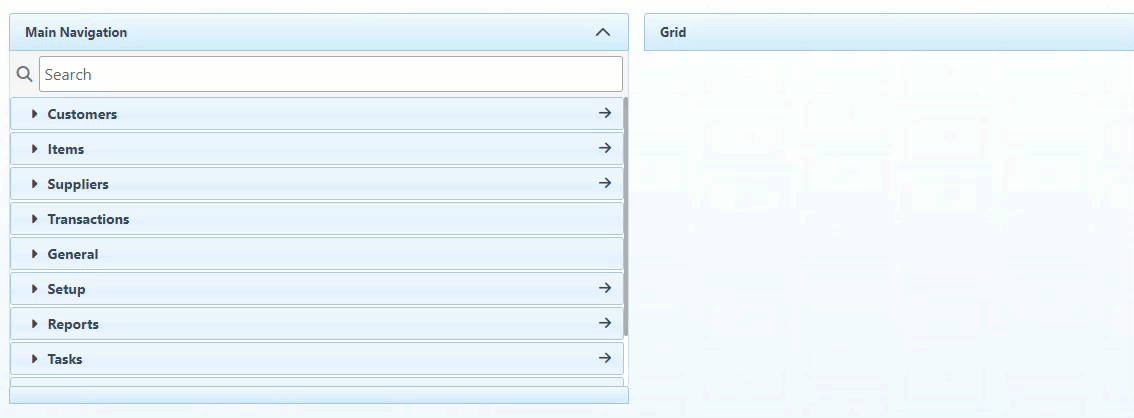Focus the Search input field
Image resolution: width=1134 pixels, height=418 pixels.
(x=330, y=74)
